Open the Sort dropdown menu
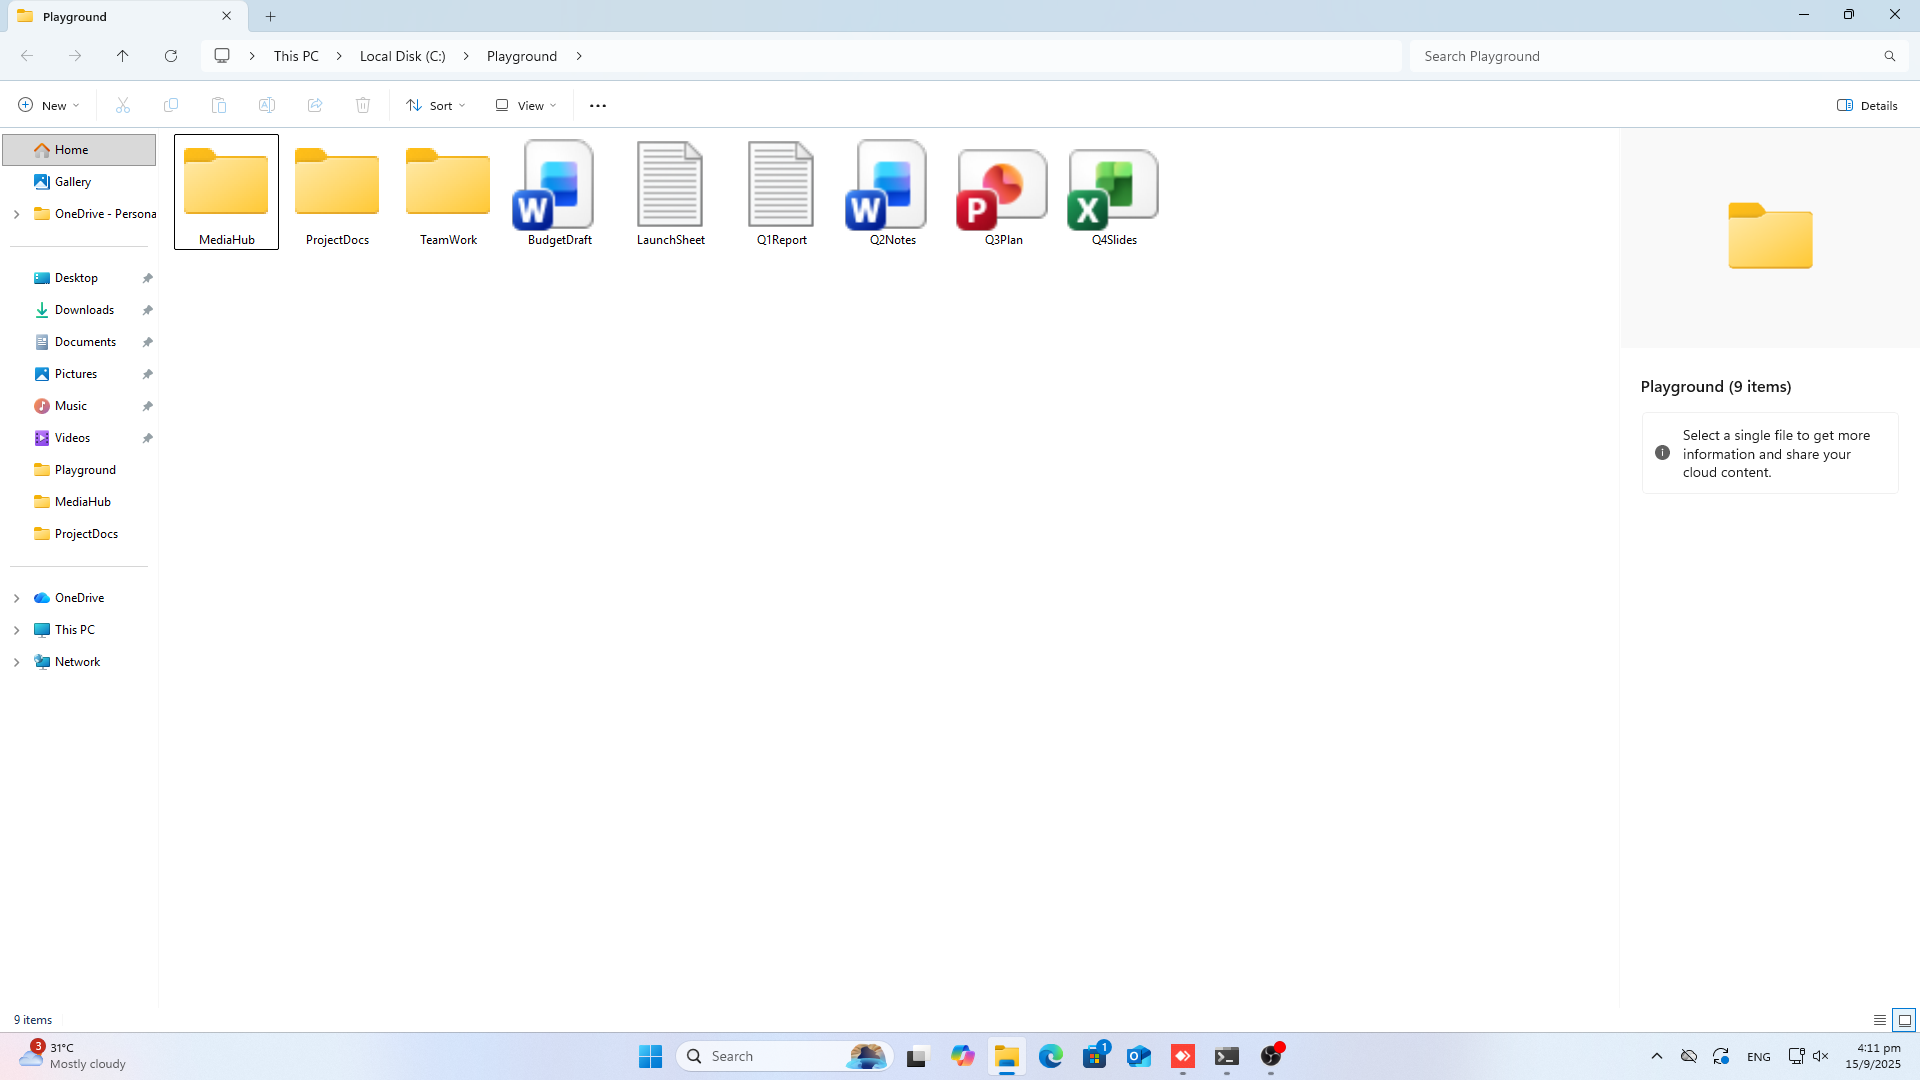1920x1080 pixels. (436, 105)
